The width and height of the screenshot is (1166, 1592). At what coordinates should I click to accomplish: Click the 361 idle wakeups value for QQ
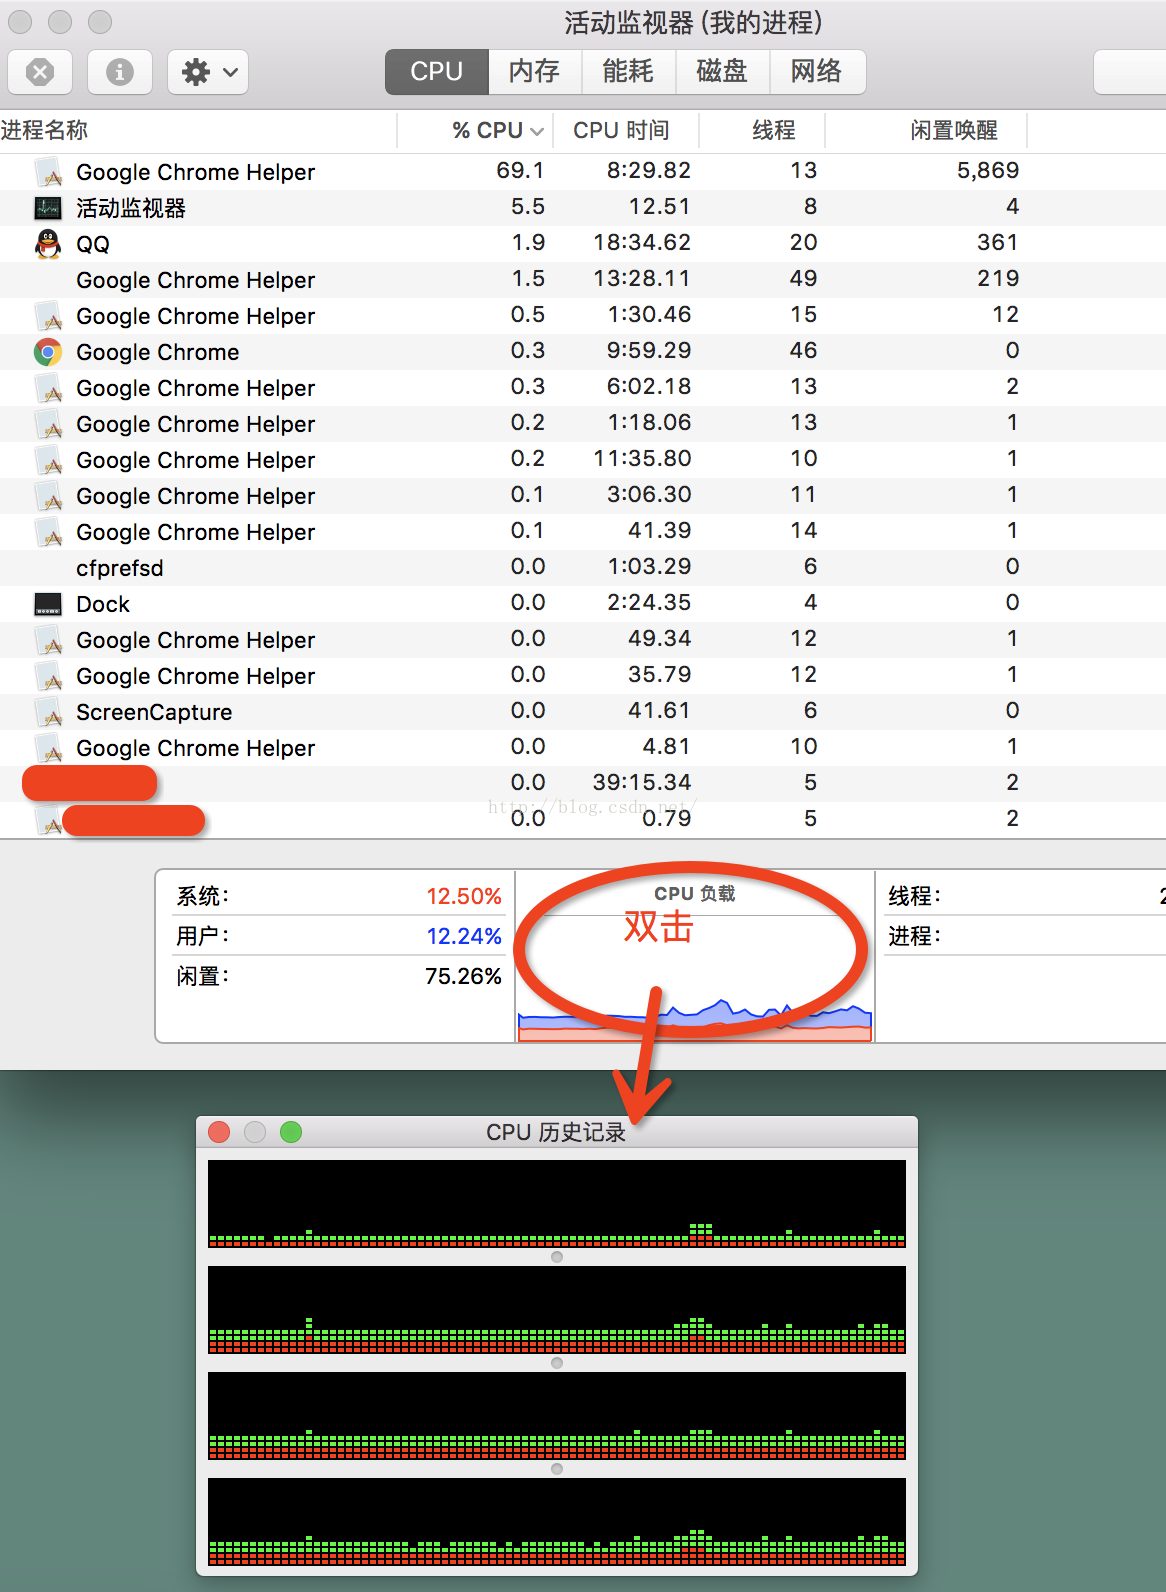[x=998, y=243]
